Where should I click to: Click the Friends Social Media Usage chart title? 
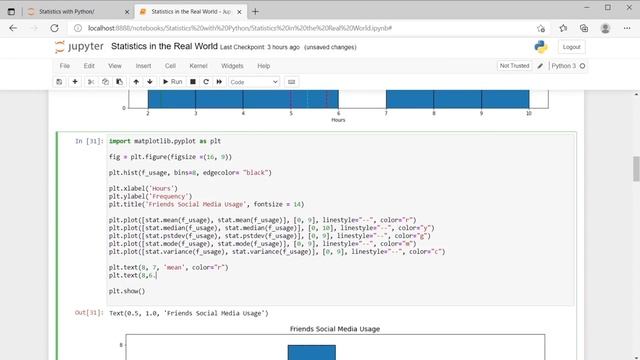[x=335, y=329]
